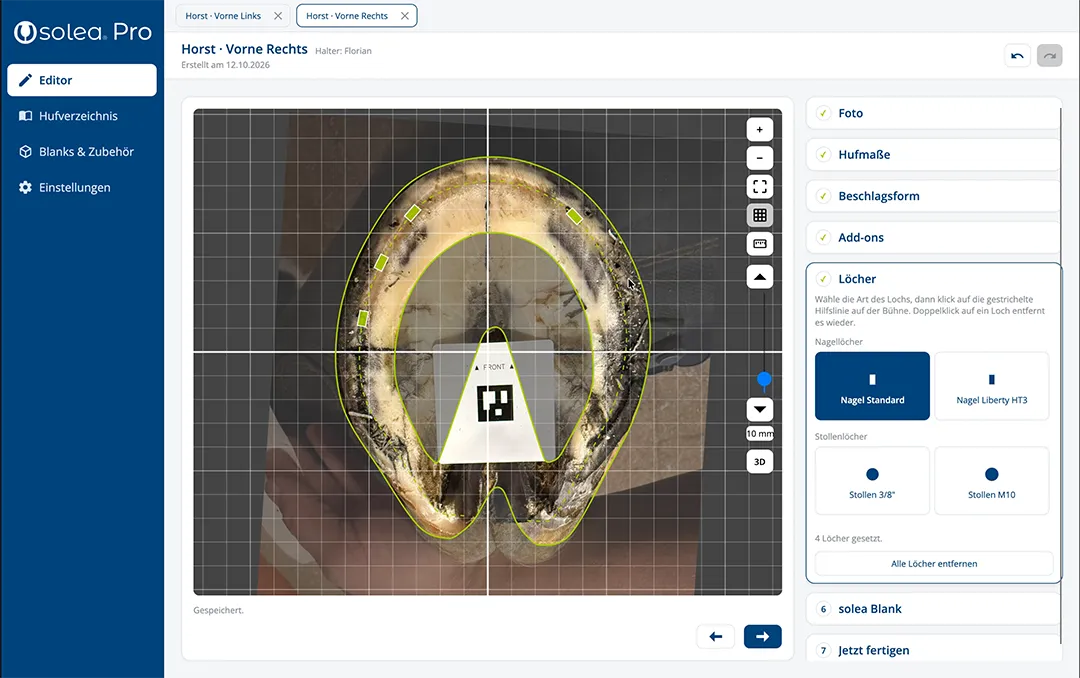Click Alle Löcher entfernen button
The image size is (1080, 678).
934,564
